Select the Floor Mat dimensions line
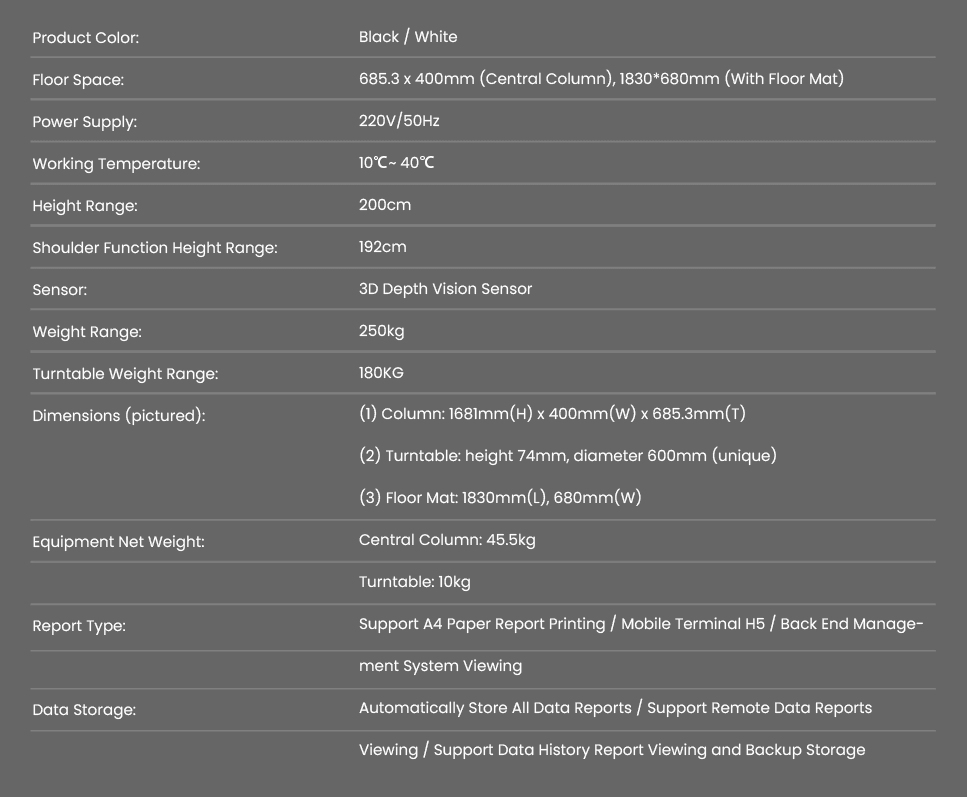 click(500, 498)
